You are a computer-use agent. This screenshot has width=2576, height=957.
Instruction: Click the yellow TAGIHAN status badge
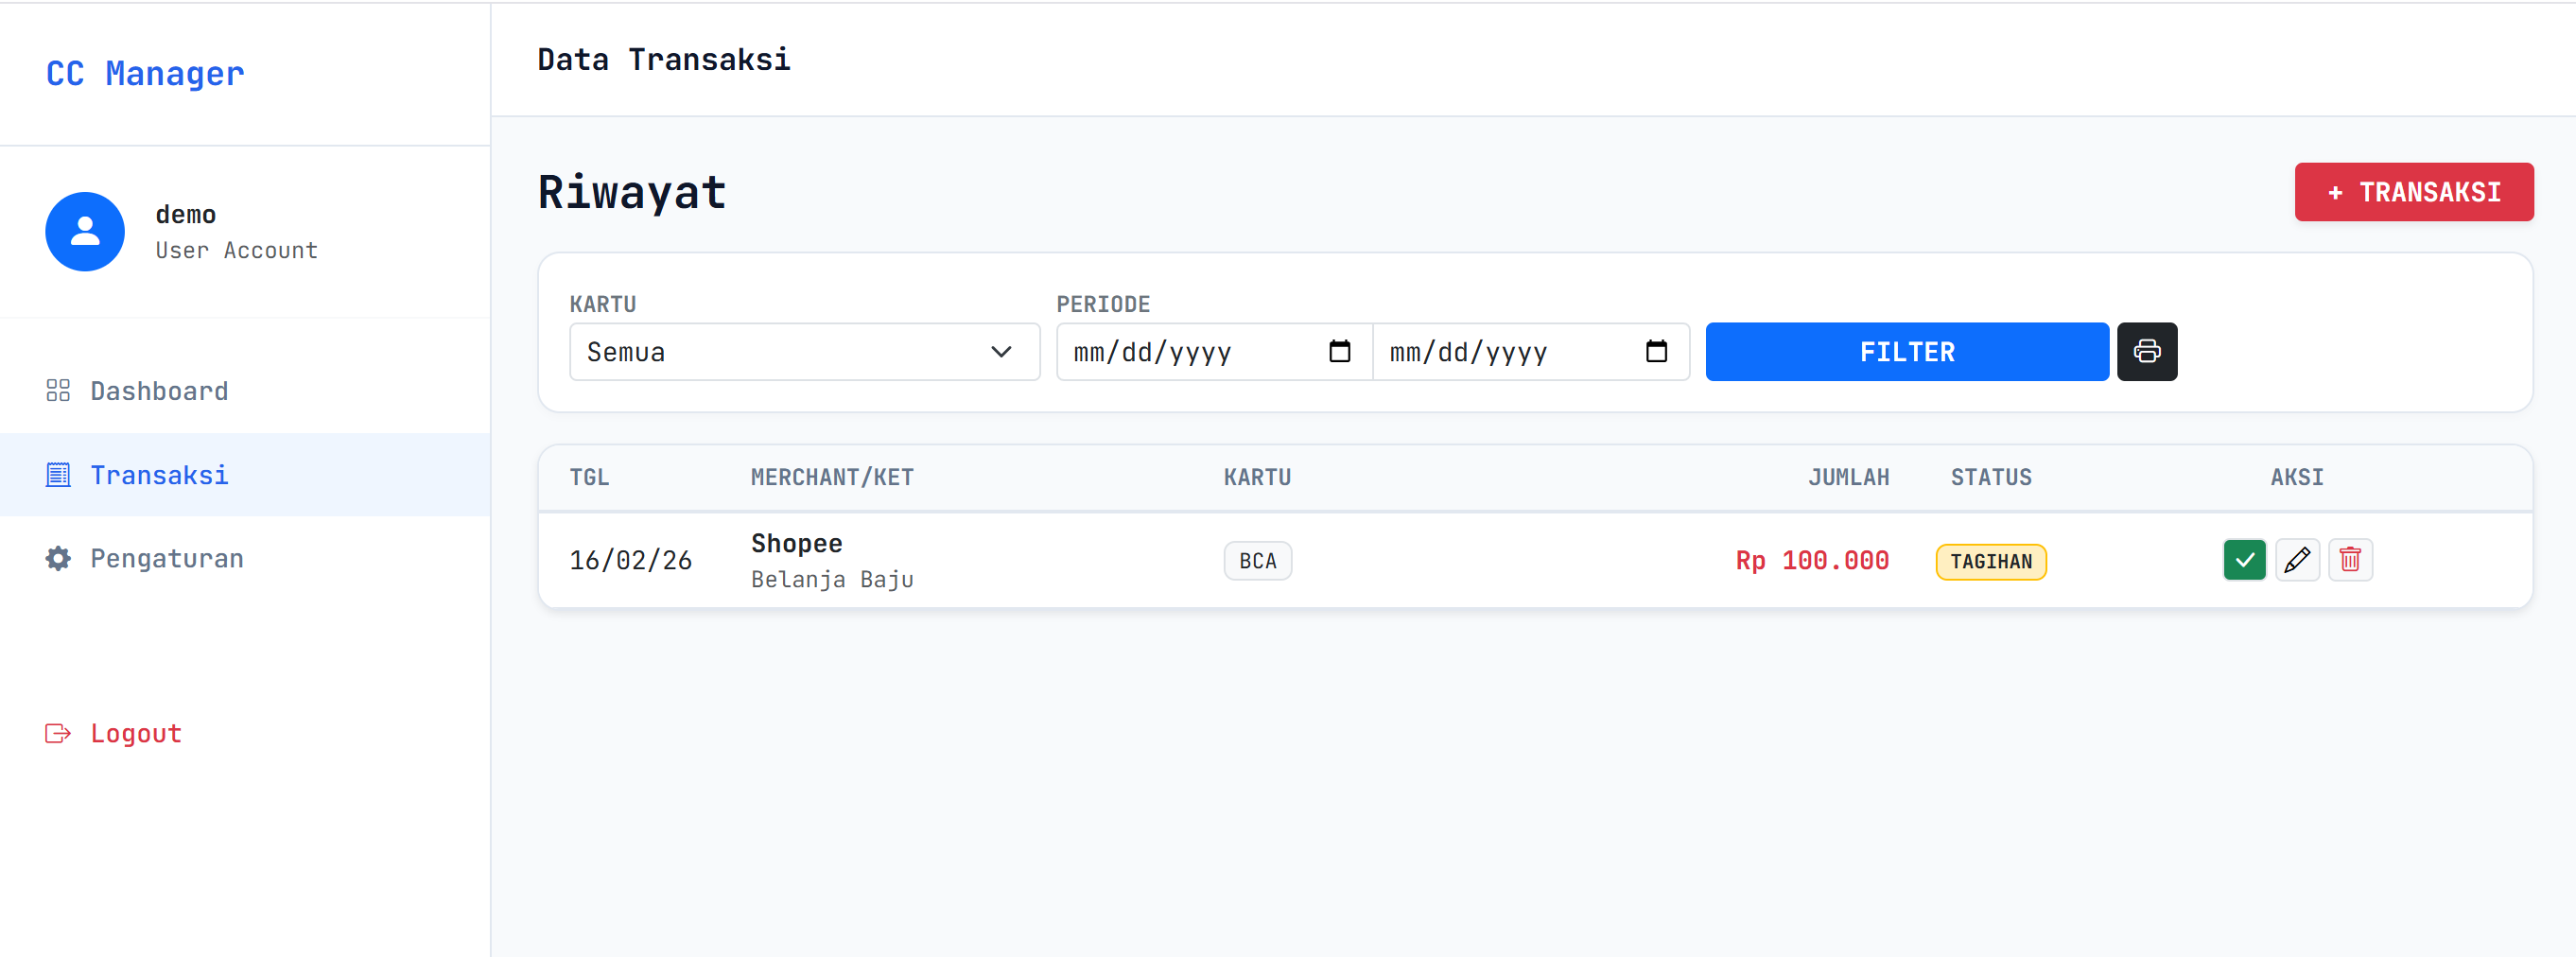[x=1990, y=561]
